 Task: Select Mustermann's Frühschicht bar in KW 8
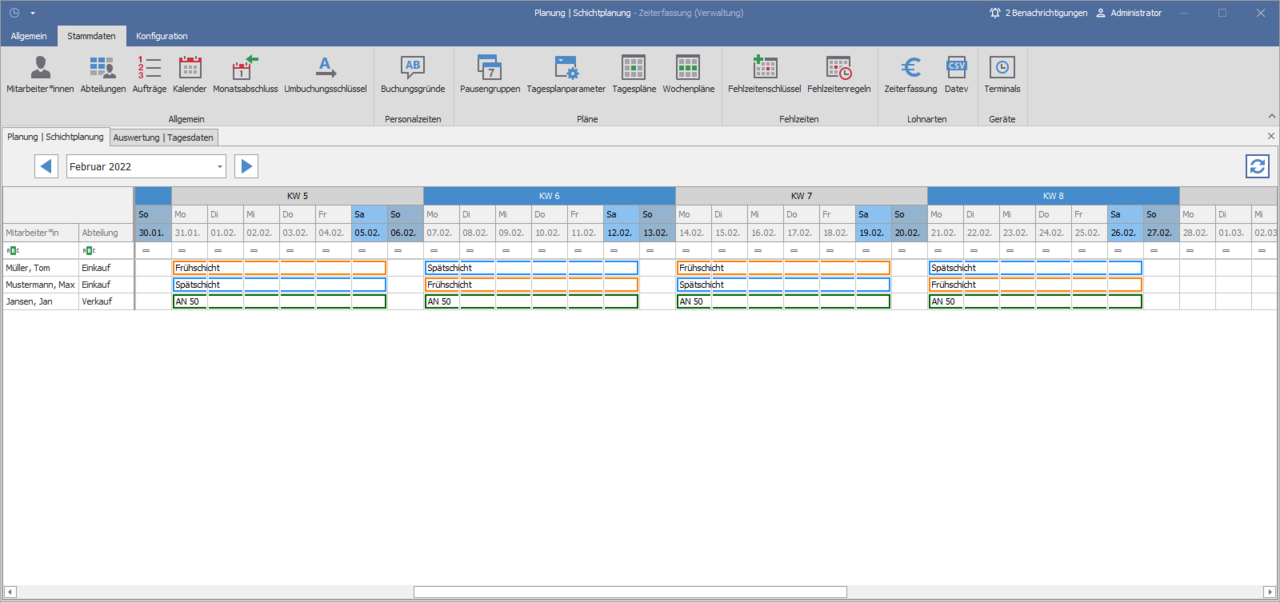(1035, 285)
